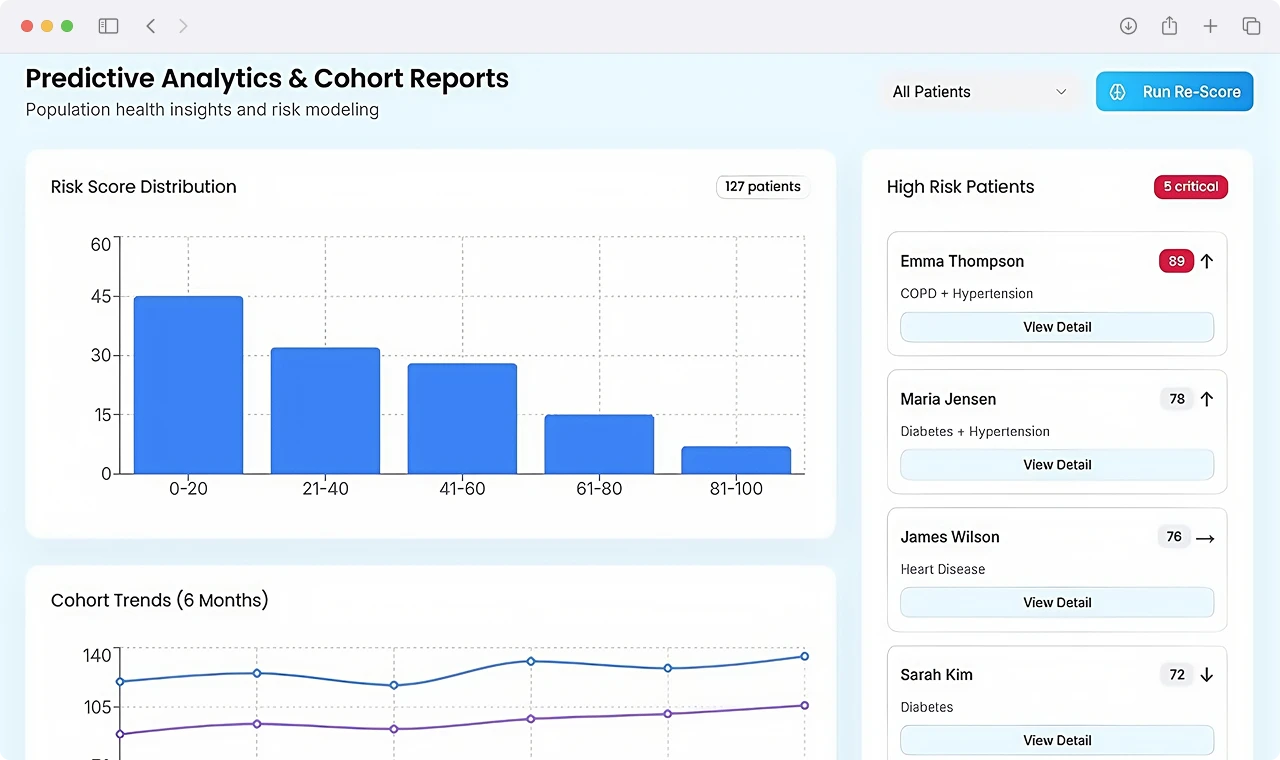Click Sarah Kim's downward trend arrow
Screen dimensions: 1280x760
click(1207, 675)
